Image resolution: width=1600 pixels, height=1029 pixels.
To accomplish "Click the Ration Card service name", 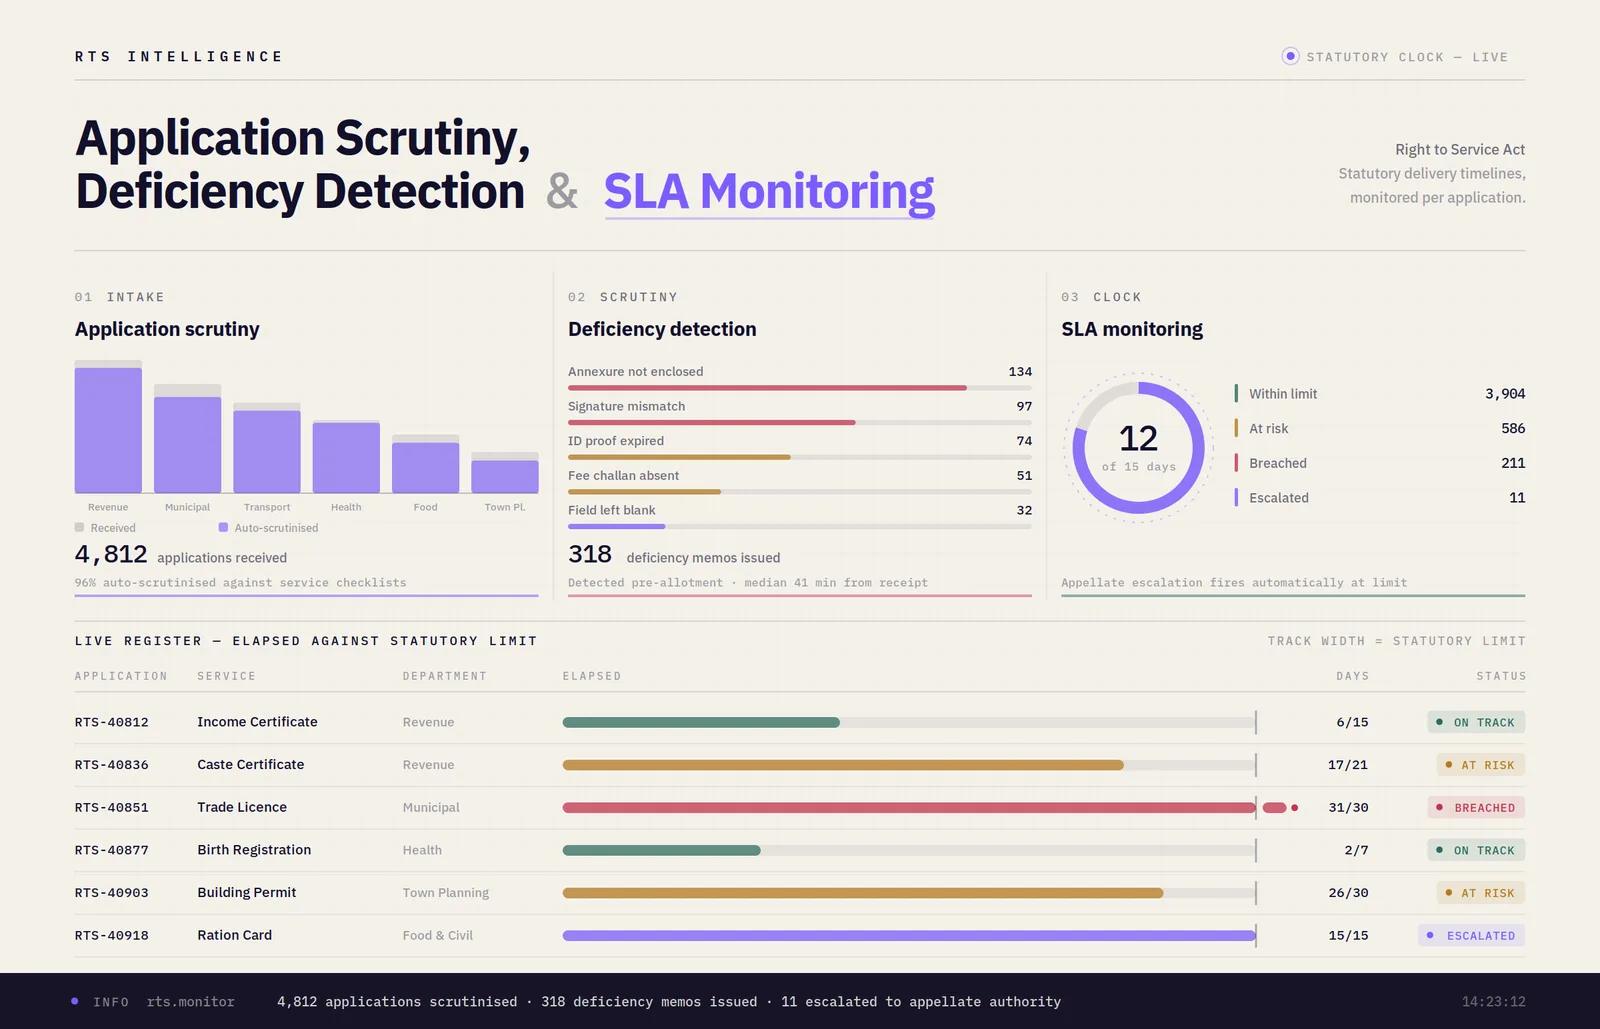I will pos(235,935).
